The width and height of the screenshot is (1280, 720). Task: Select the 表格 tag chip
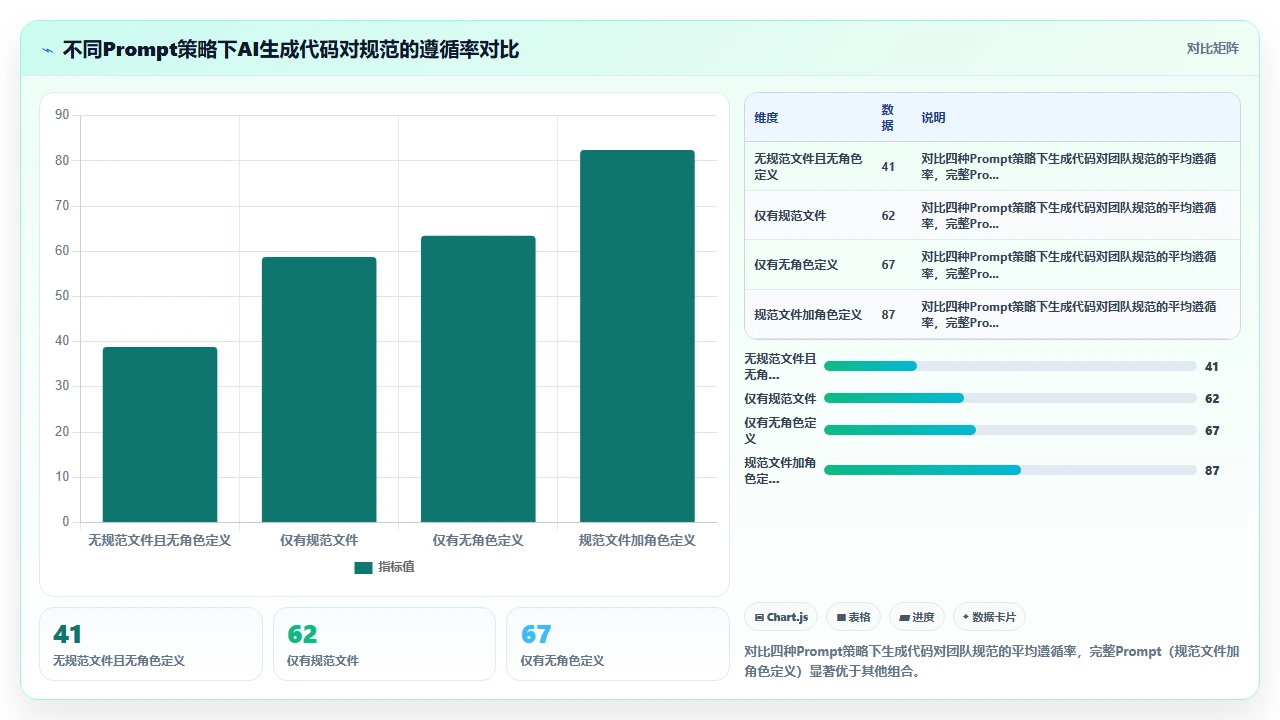[854, 617]
